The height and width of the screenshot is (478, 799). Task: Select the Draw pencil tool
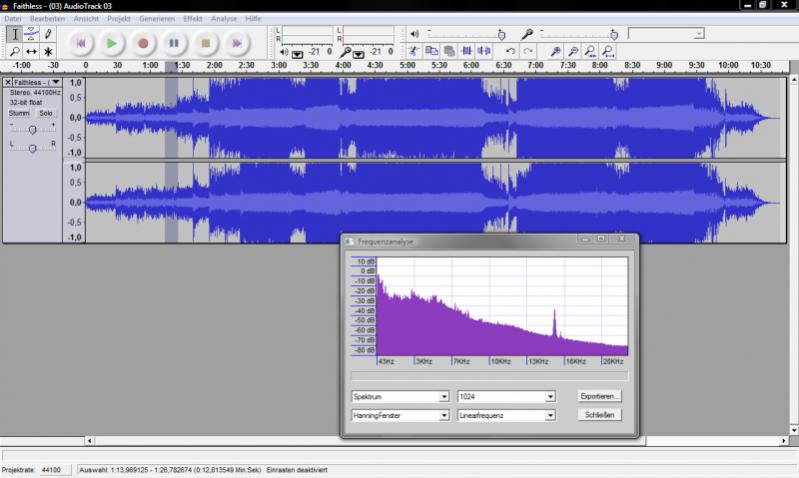pos(48,34)
